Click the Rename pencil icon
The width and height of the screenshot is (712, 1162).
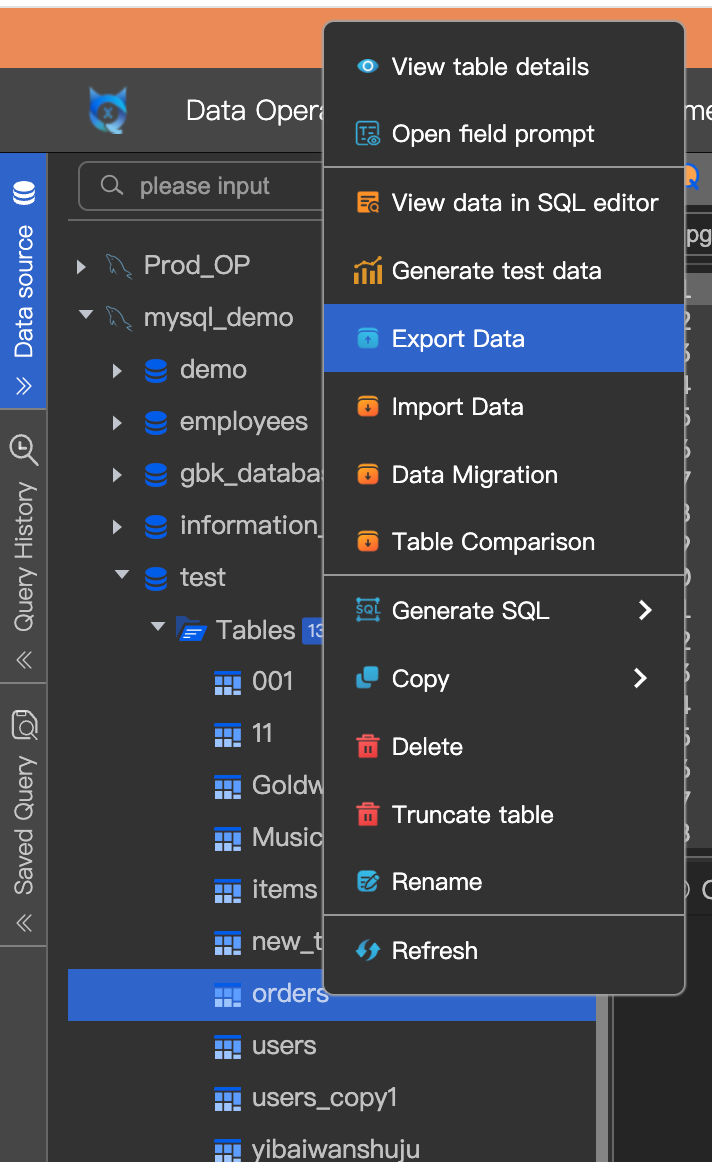pos(368,882)
